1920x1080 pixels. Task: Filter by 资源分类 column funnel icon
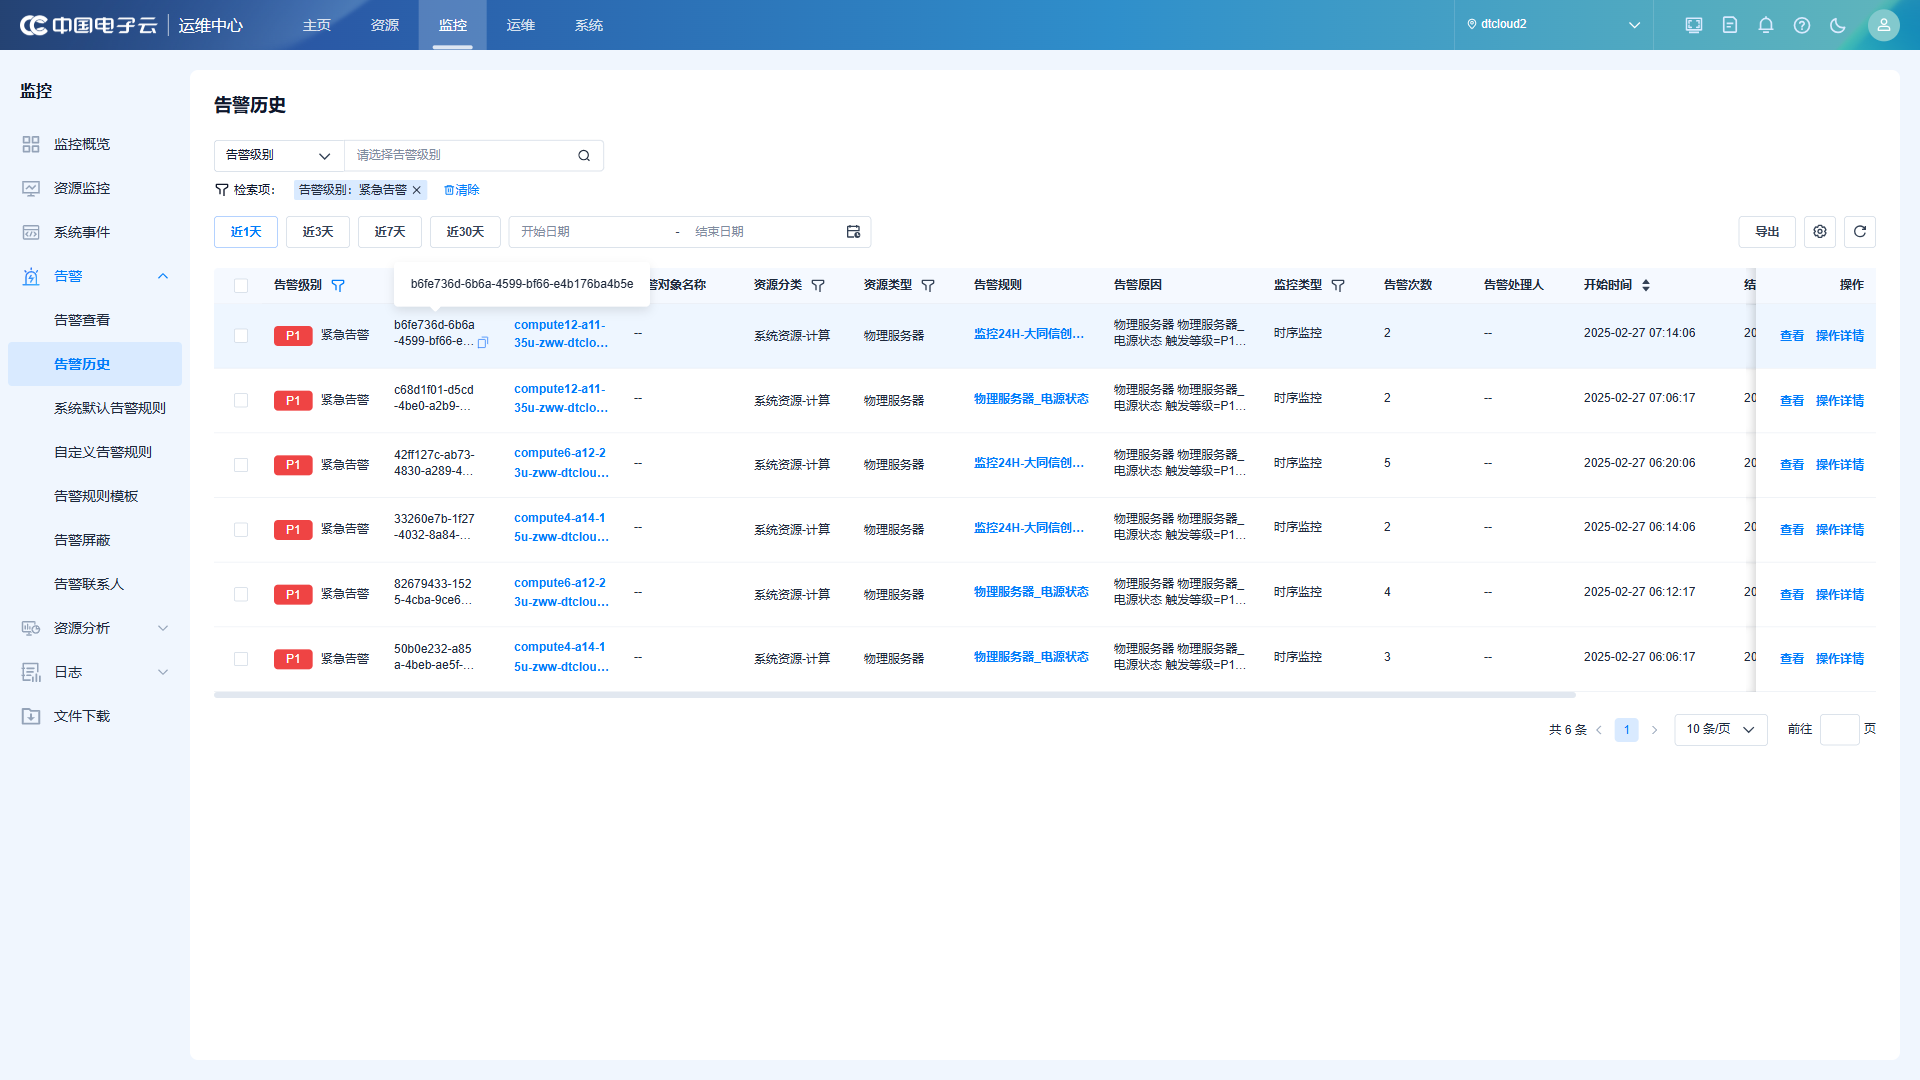[818, 286]
